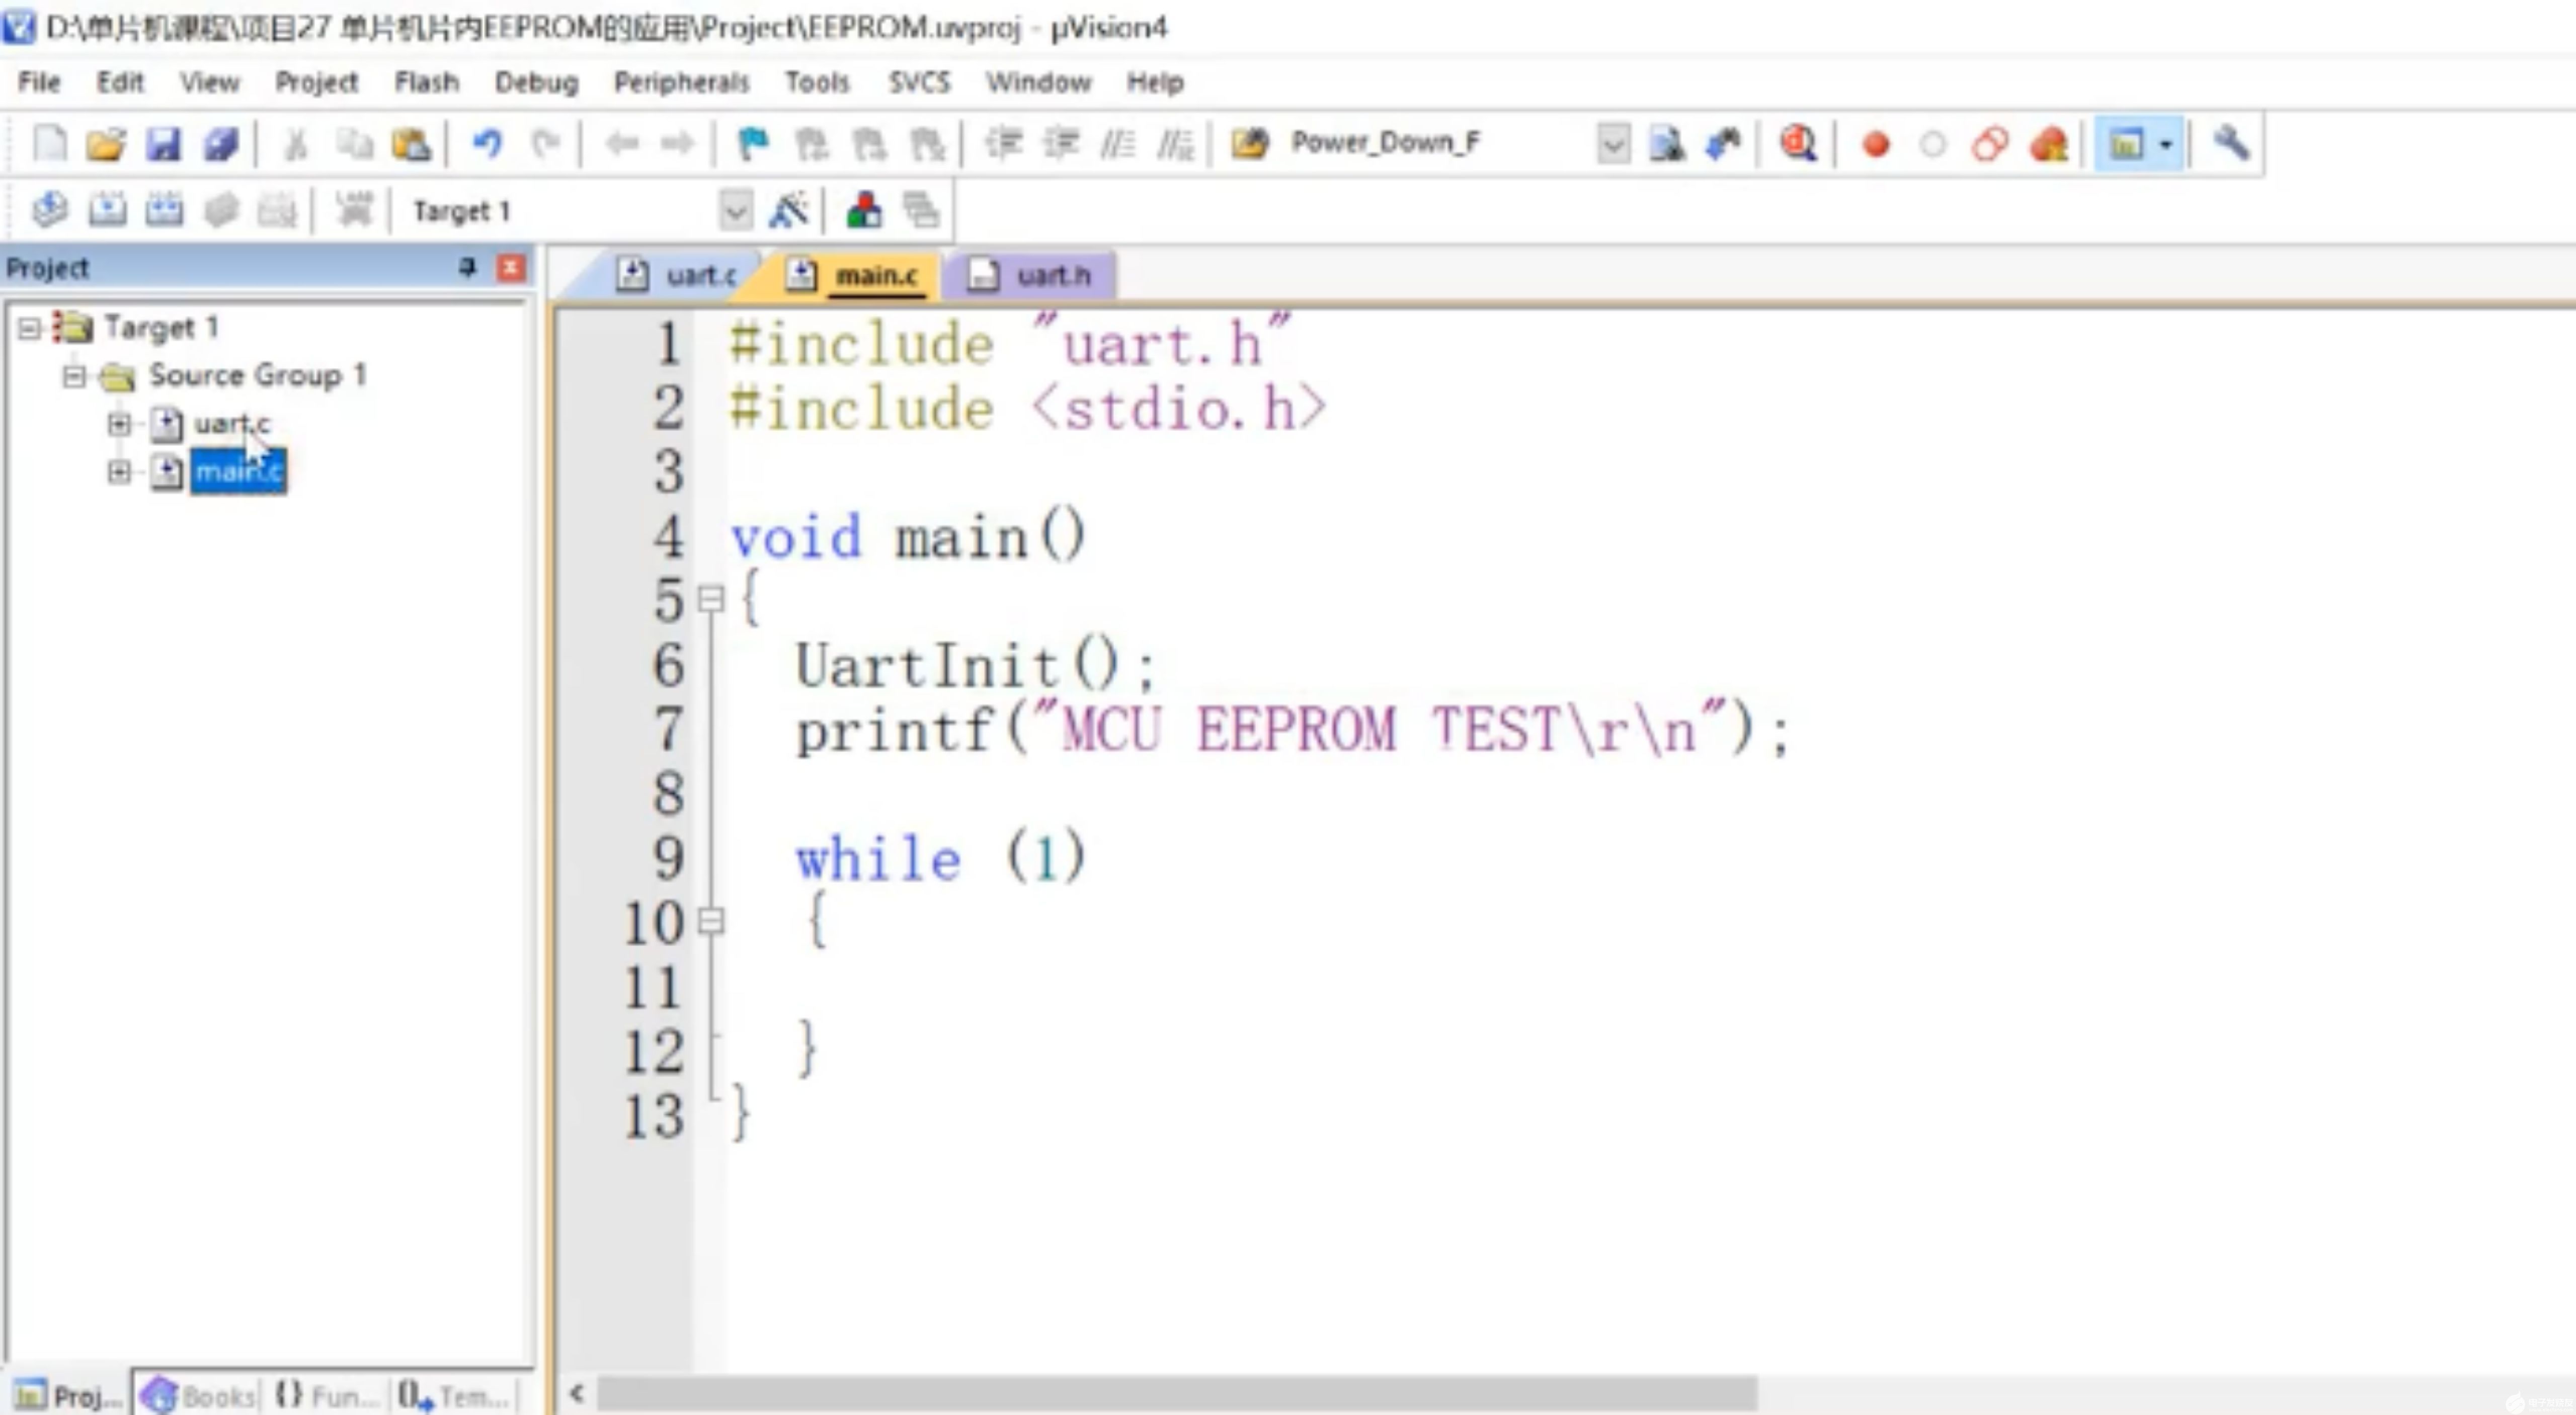The height and width of the screenshot is (1415, 2576).
Task: Open the Target 1 selection dropdown
Action: [735, 210]
